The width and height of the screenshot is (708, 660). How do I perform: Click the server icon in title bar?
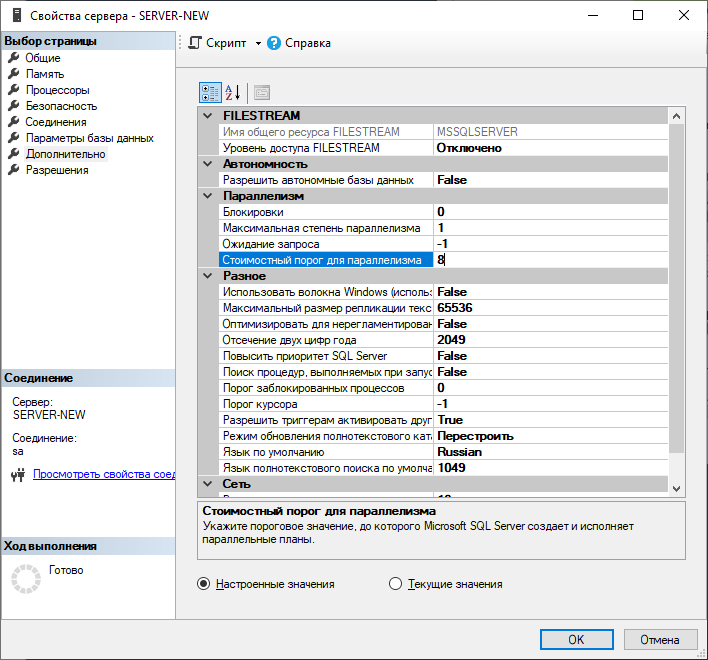17,15
